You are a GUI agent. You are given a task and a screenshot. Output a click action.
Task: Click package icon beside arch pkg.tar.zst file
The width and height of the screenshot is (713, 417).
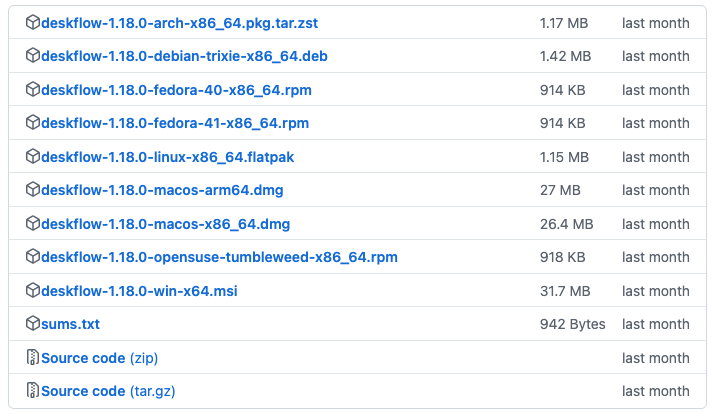click(32, 23)
